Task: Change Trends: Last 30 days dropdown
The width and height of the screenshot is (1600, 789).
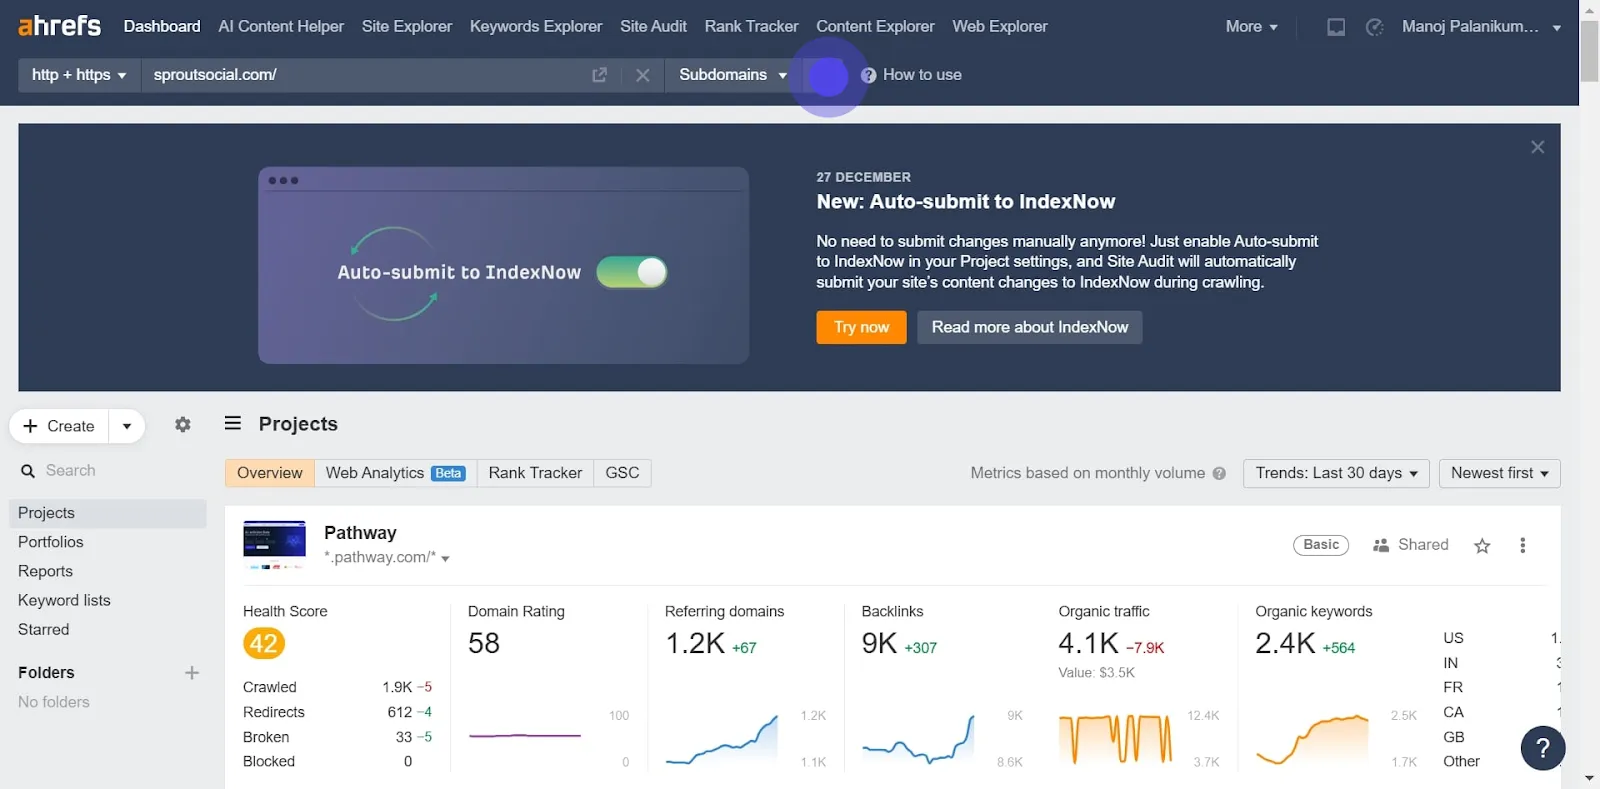Action: pos(1336,473)
